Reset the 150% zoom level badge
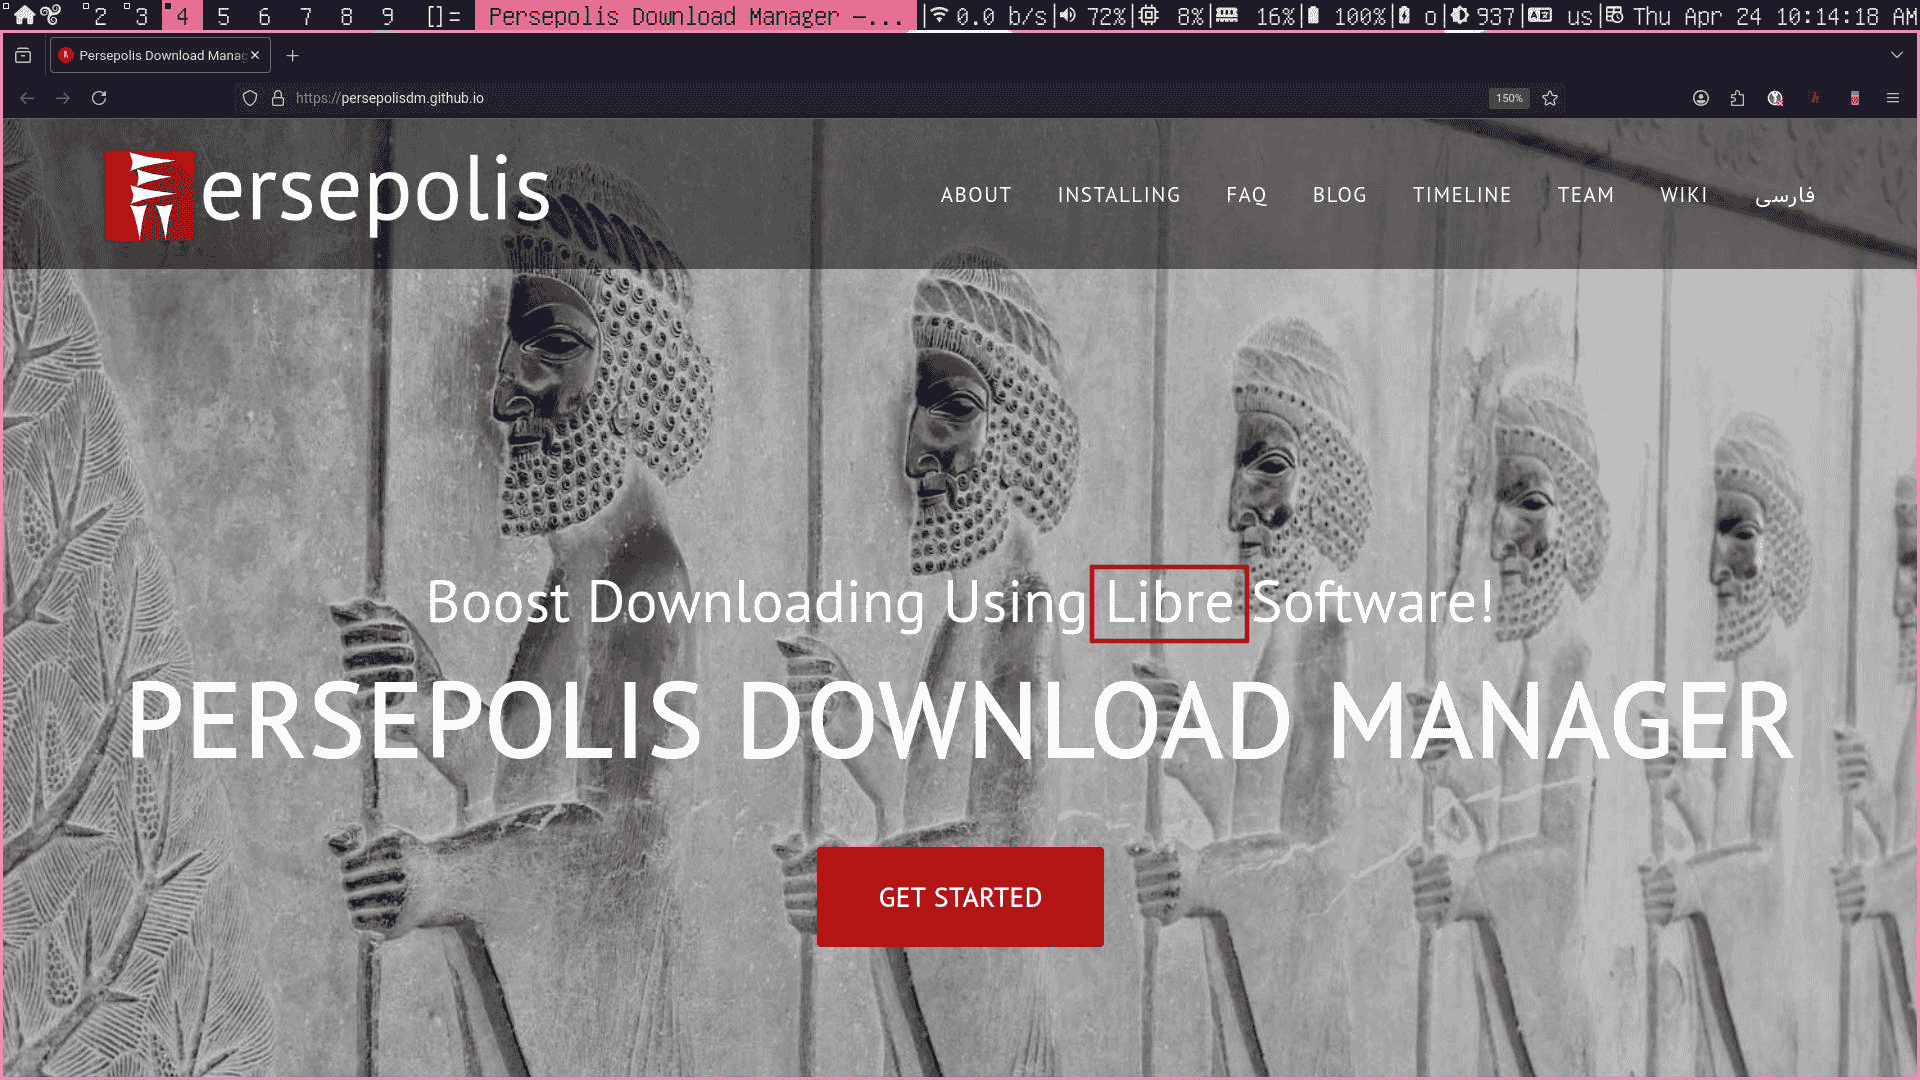Screen dimensions: 1920x1080 [x=1509, y=98]
